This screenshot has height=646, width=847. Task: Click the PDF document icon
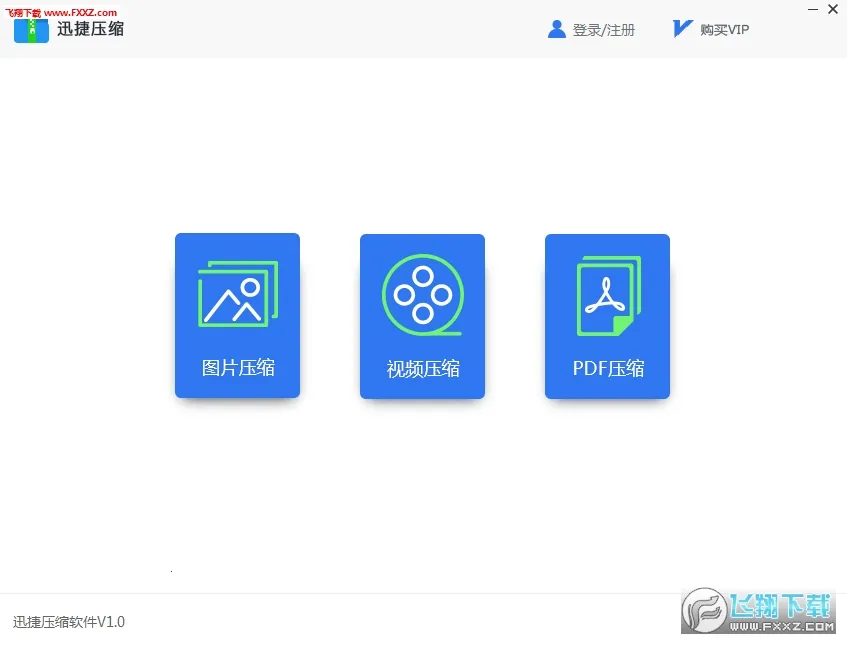click(x=606, y=294)
